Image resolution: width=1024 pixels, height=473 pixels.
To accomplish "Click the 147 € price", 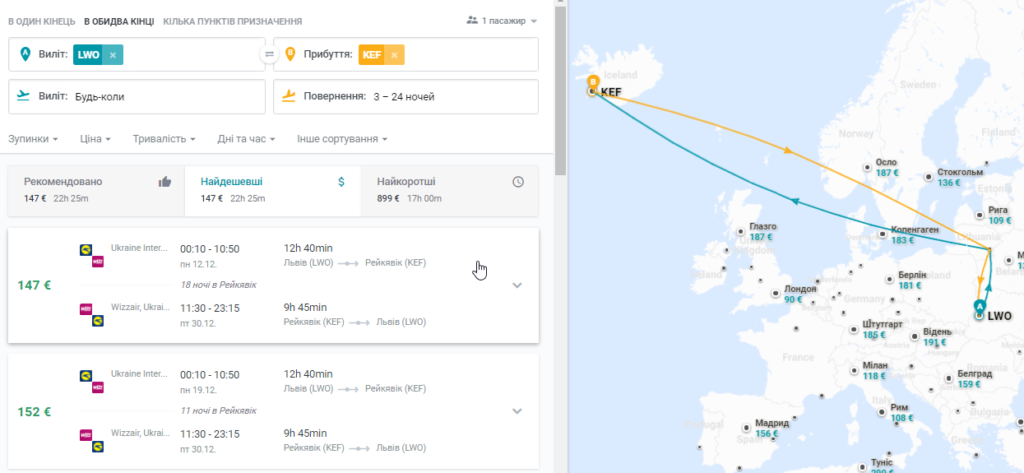I will click(x=34, y=285).
